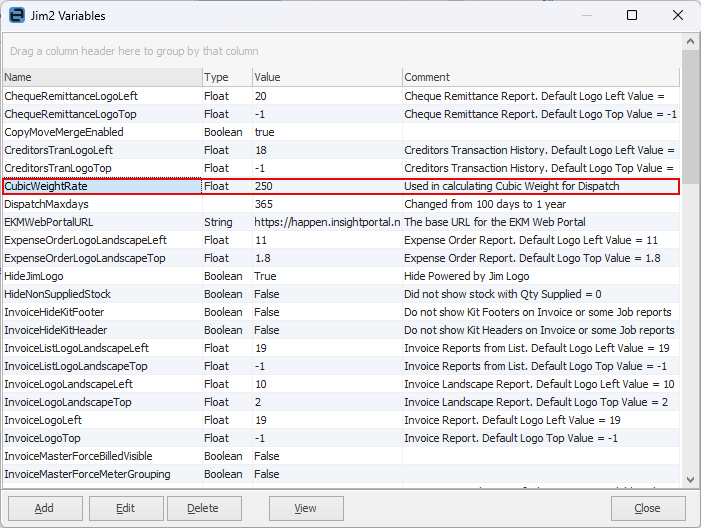This screenshot has width=701, height=528.
Task: Click the 1.8 value of ExpenseOrderLogoLandscapeTop
Action: click(x=262, y=258)
